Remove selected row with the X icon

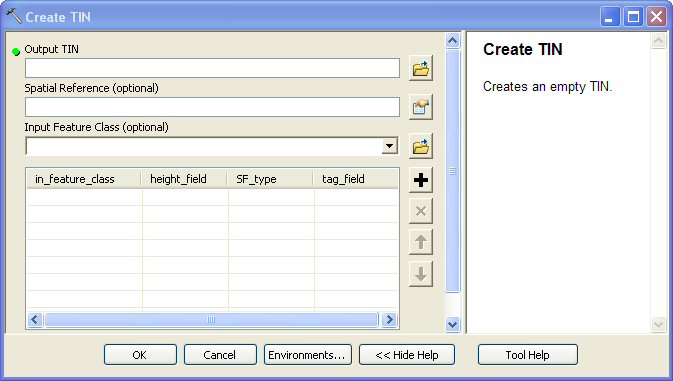pos(421,211)
